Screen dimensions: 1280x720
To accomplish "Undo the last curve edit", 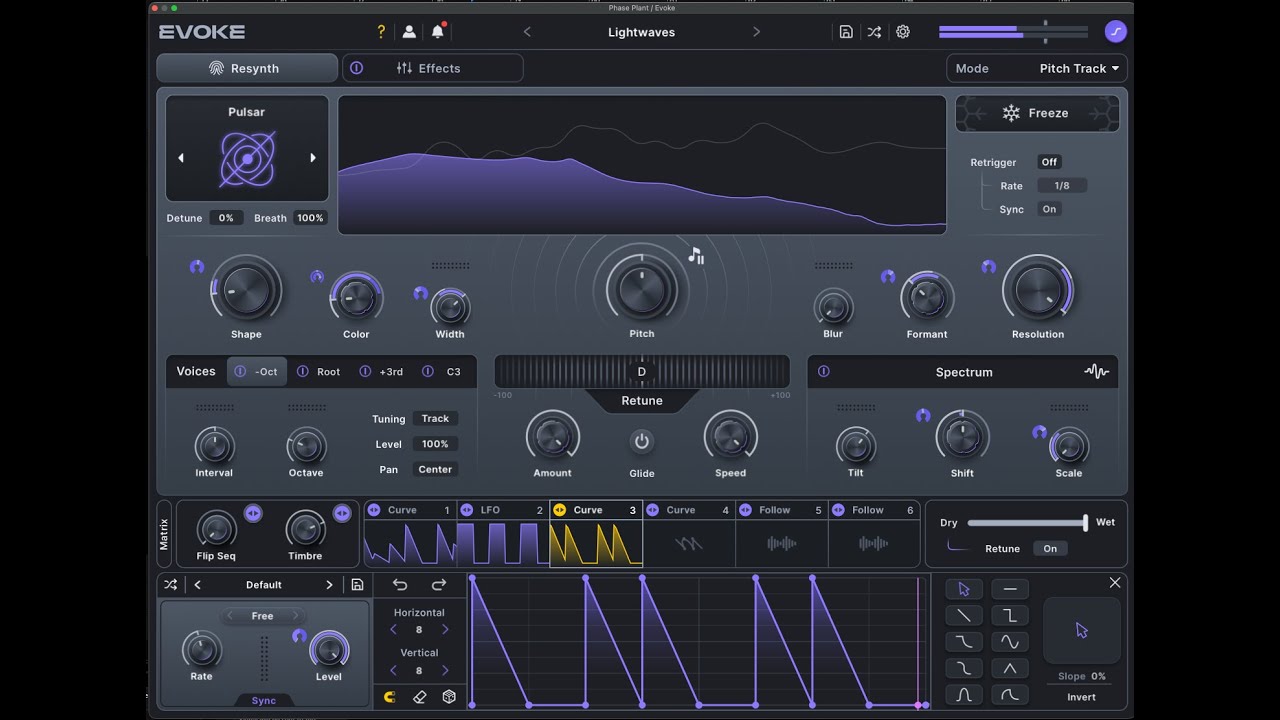I will click(x=400, y=585).
